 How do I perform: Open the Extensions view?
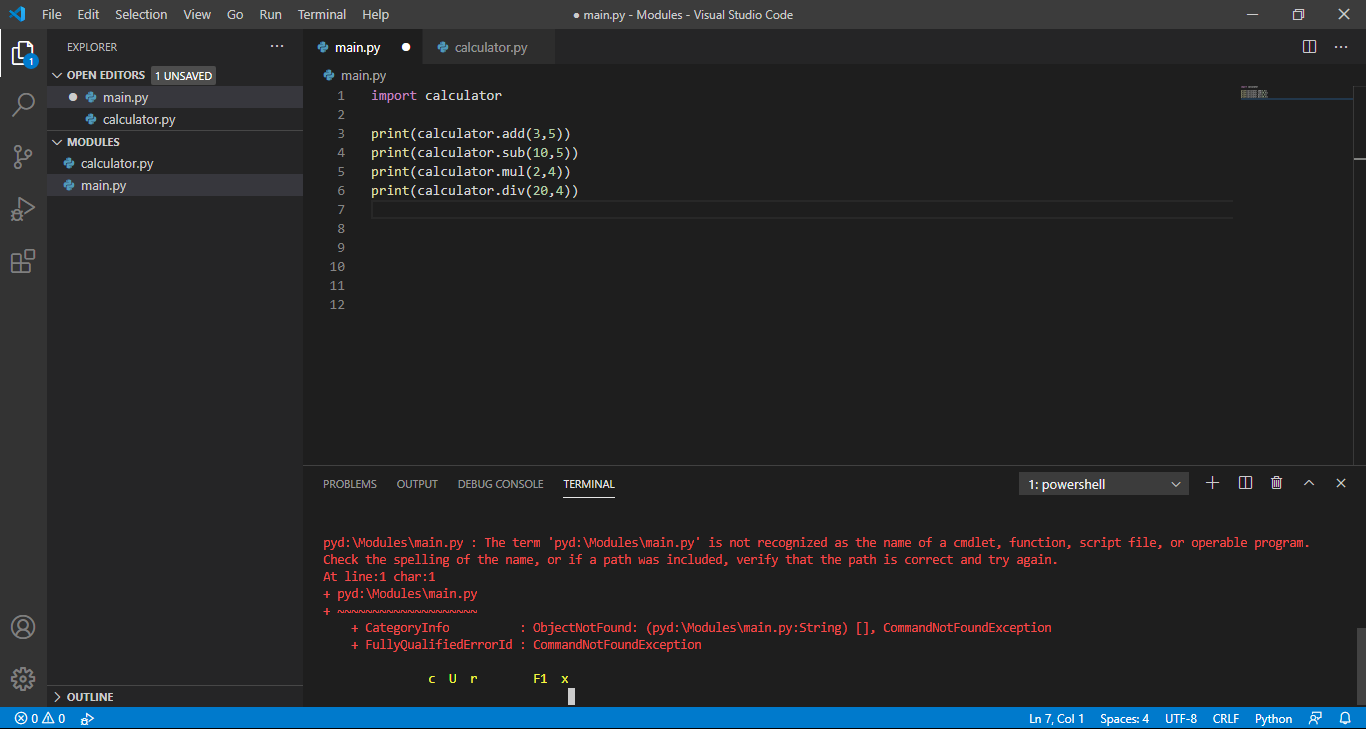coord(23,262)
